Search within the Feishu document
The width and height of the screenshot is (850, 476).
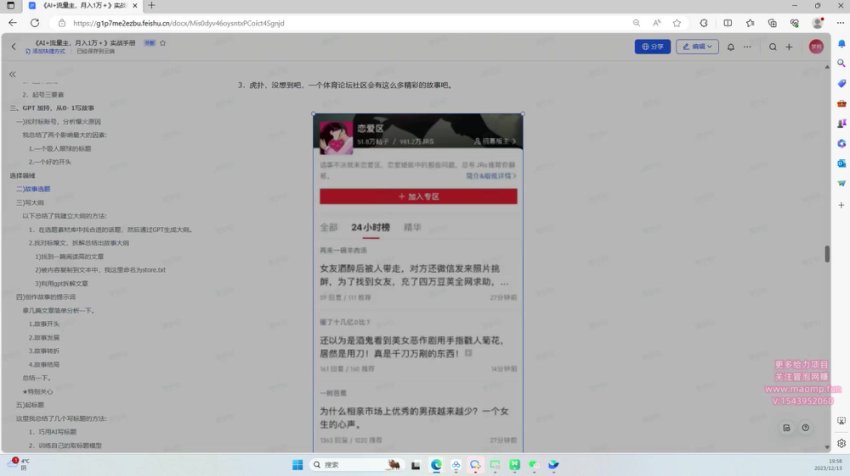click(770, 46)
